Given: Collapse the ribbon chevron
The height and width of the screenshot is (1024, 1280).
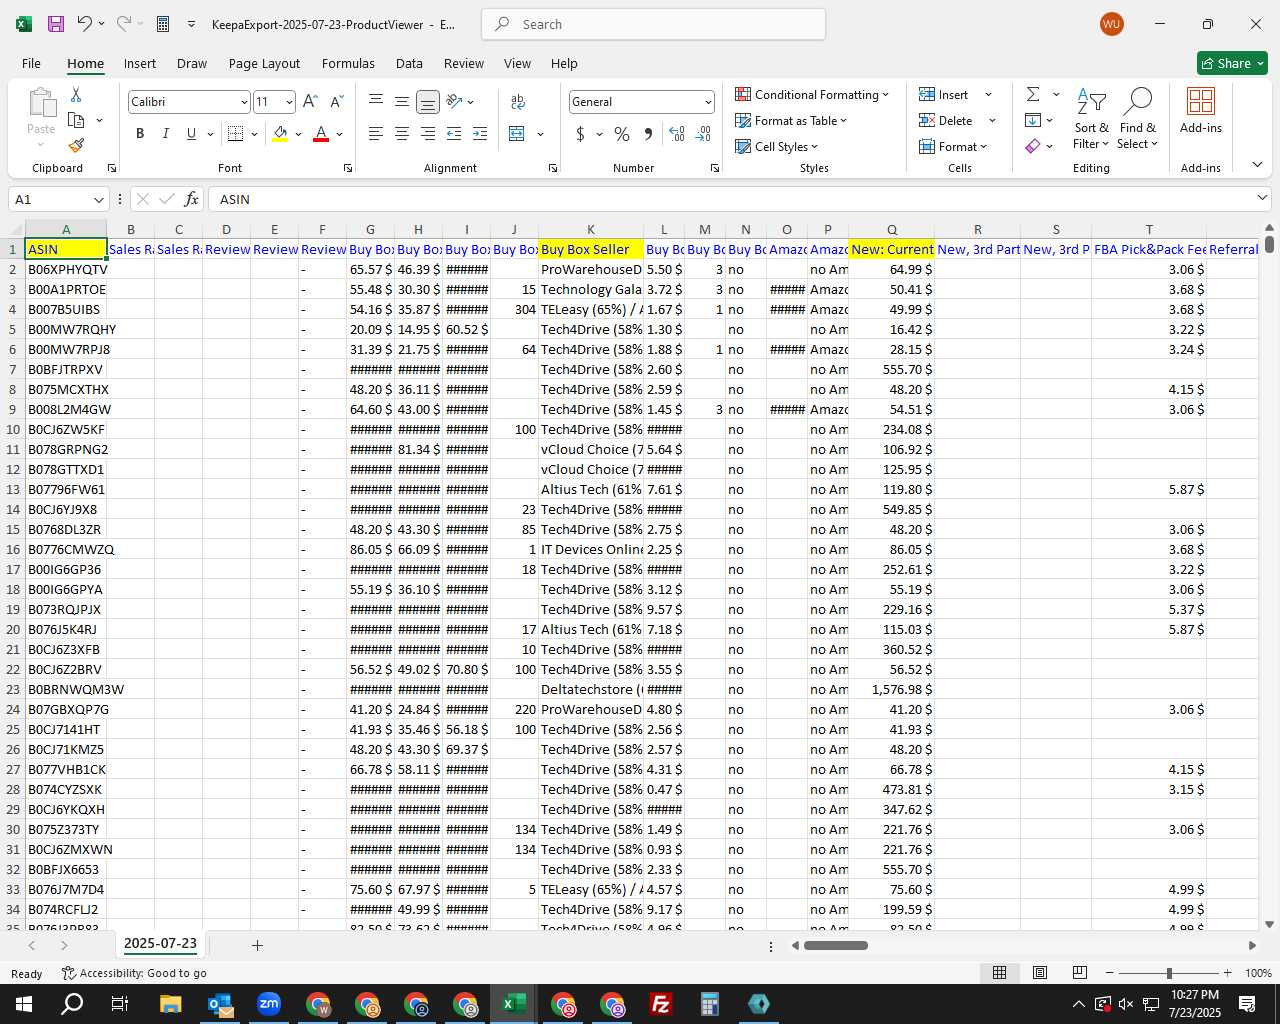Looking at the screenshot, I should (x=1257, y=165).
